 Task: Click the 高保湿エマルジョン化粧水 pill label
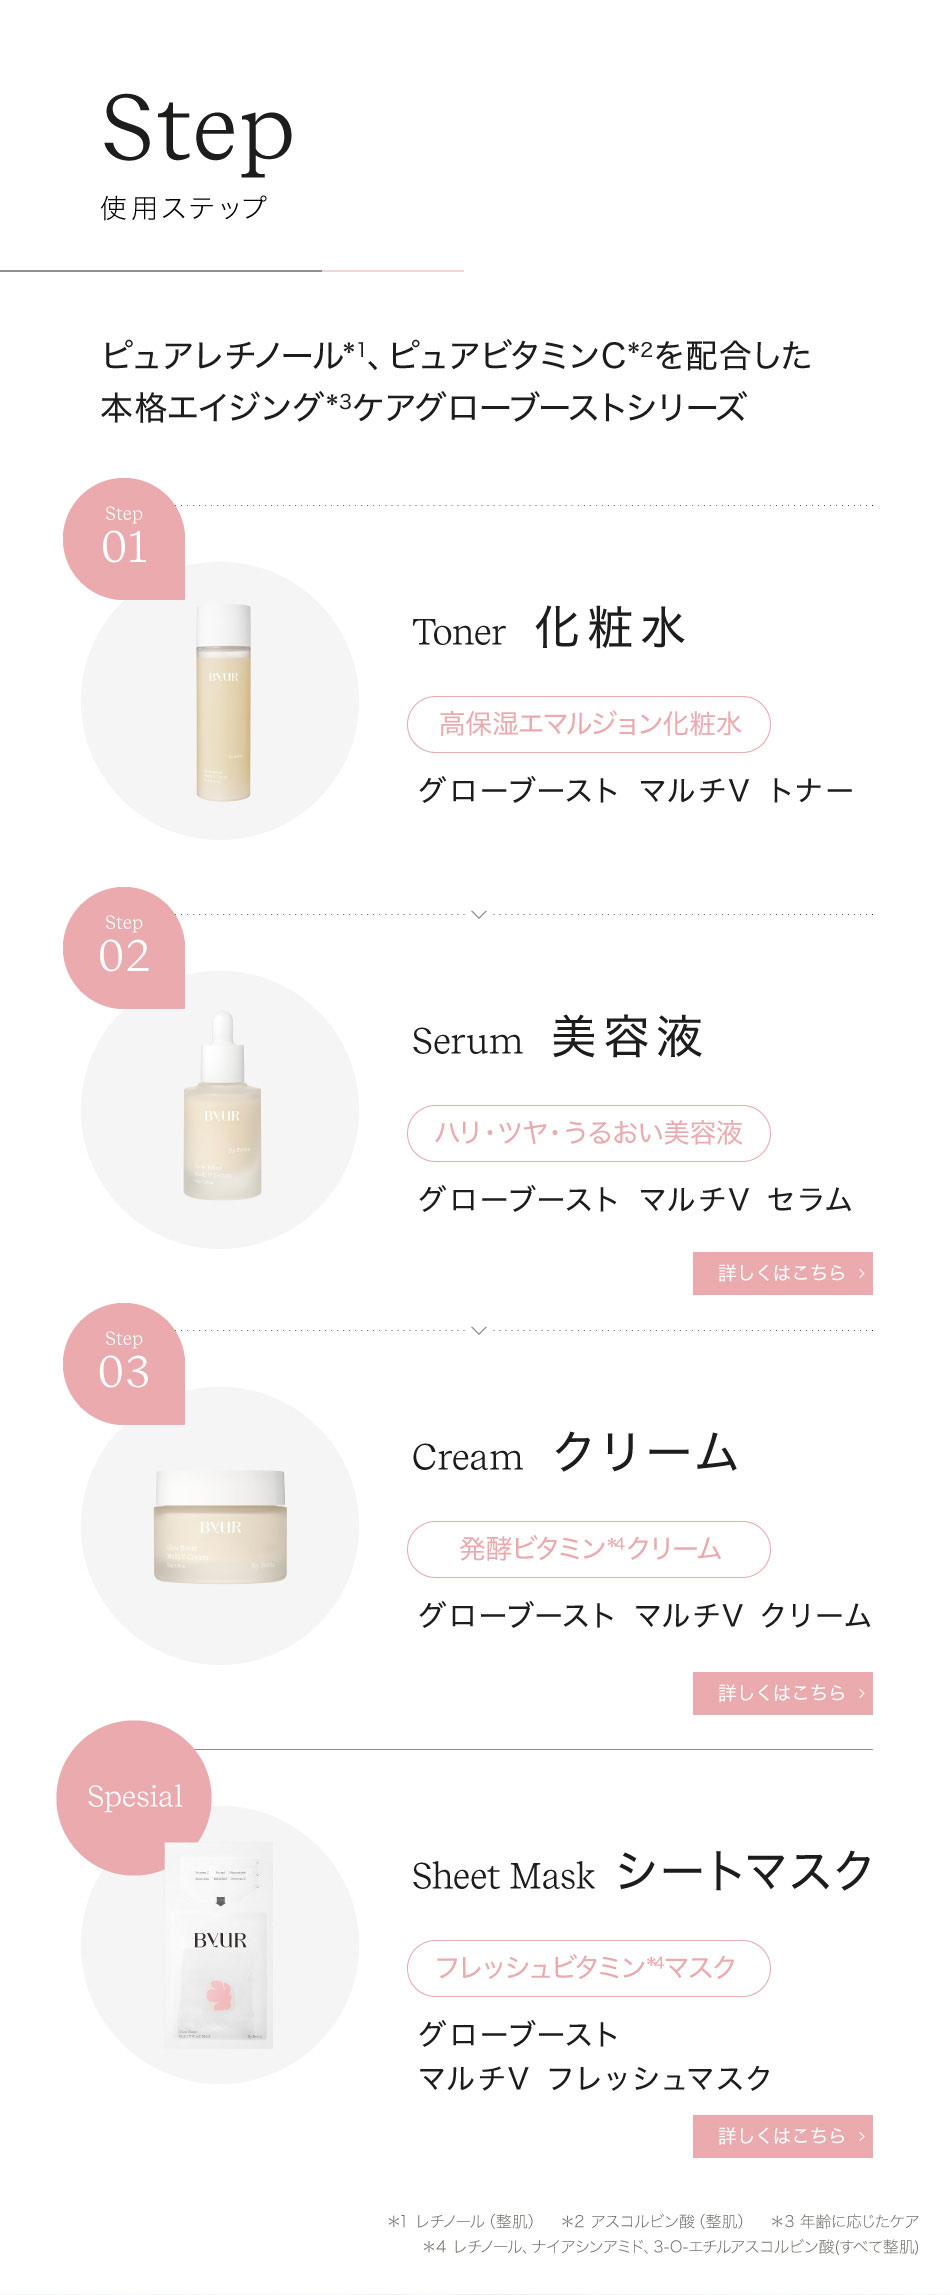[589, 724]
